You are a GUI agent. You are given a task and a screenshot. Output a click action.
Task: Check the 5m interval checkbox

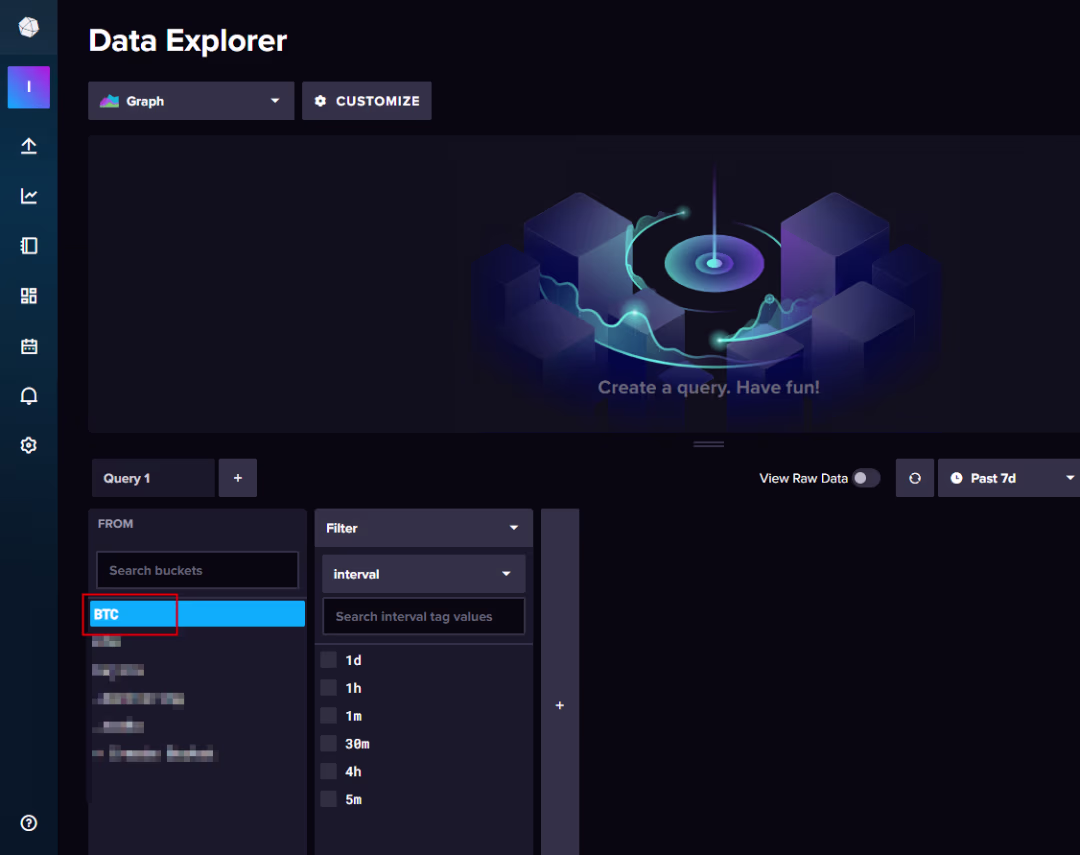pyautogui.click(x=329, y=799)
